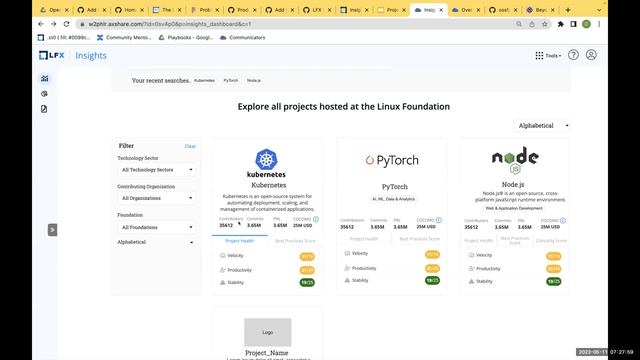Go forward with browser forward arrow
Image resolution: width=640 pixels, height=360 pixels.
point(53,24)
